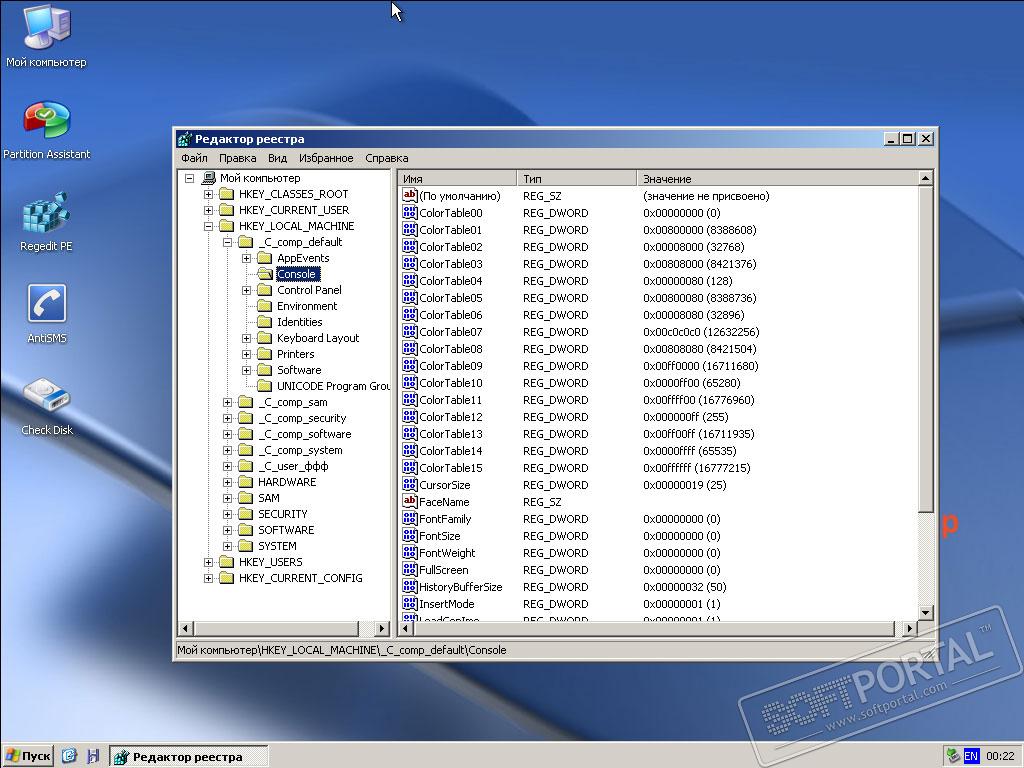Viewport: 1024px width, 768px height.
Task: Click first quick launch icon beside Start
Action: [69, 756]
